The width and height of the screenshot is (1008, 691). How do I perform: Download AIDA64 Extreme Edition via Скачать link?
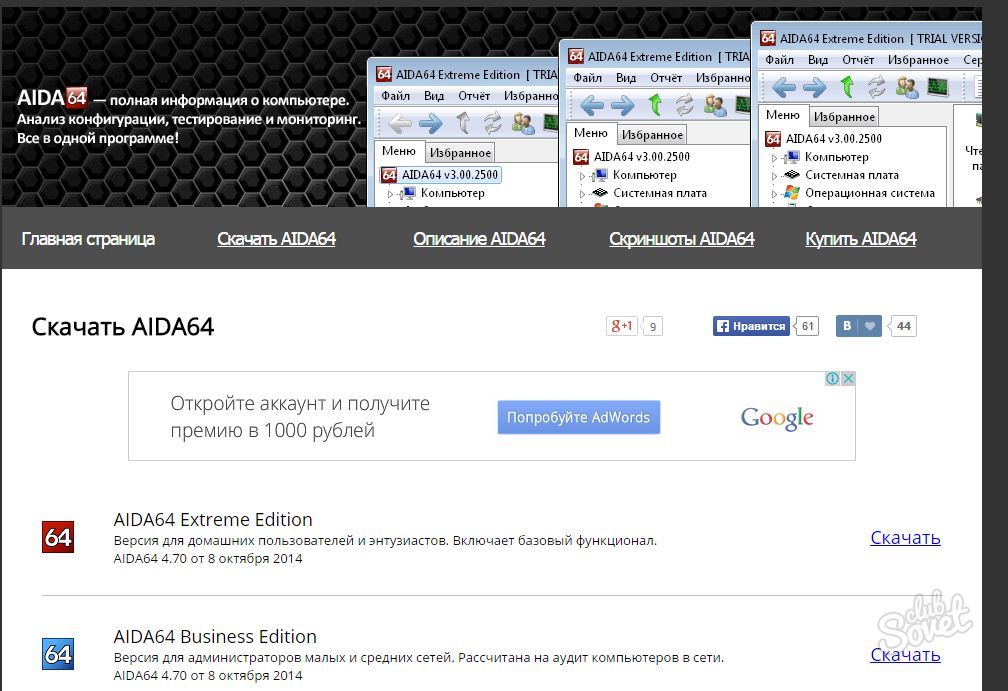(905, 538)
